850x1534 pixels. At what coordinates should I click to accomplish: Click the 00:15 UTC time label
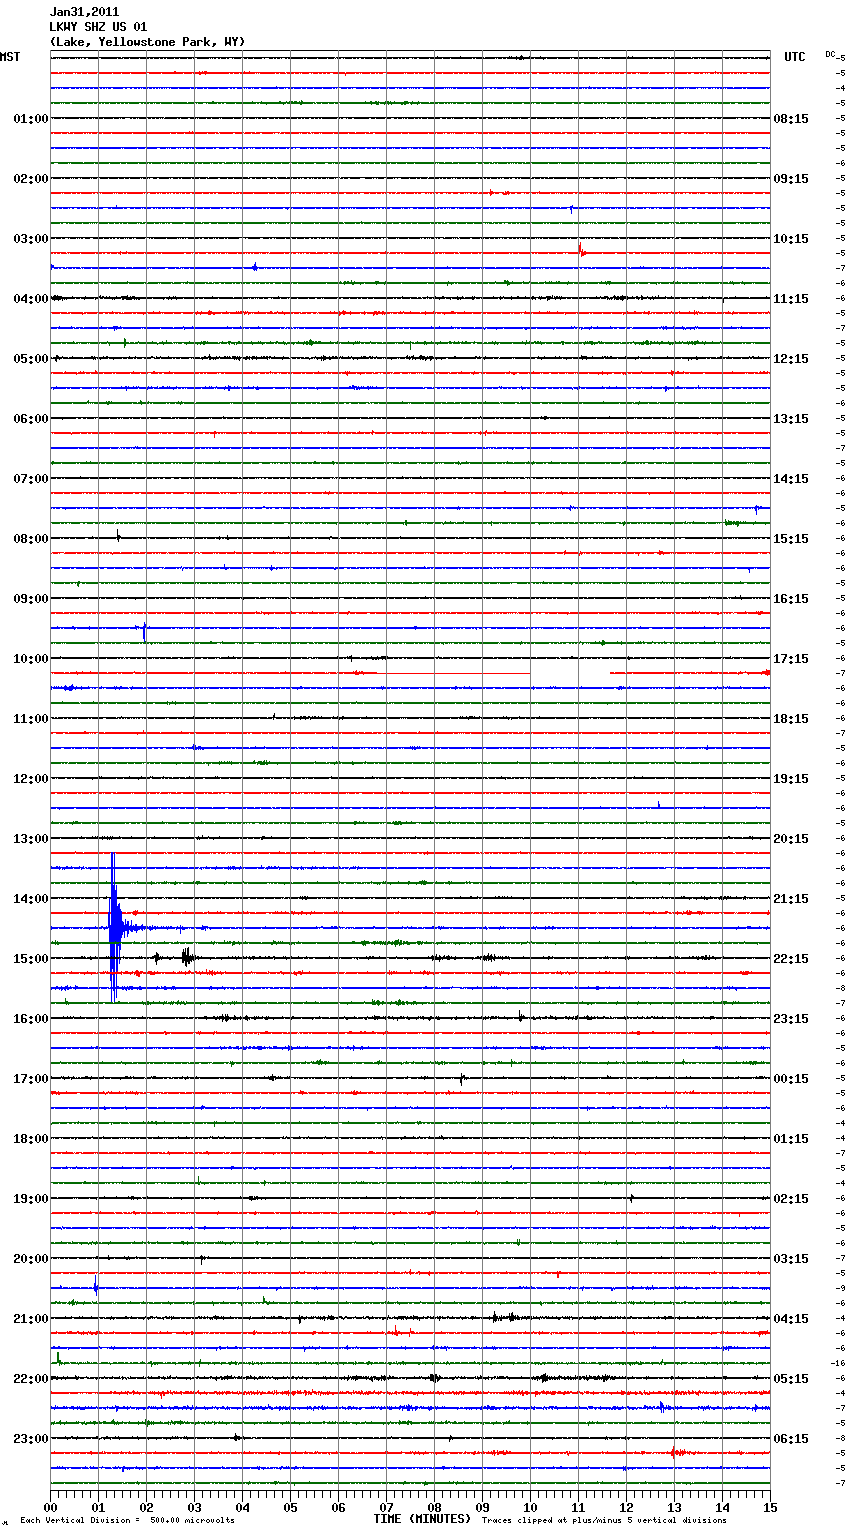click(791, 1079)
